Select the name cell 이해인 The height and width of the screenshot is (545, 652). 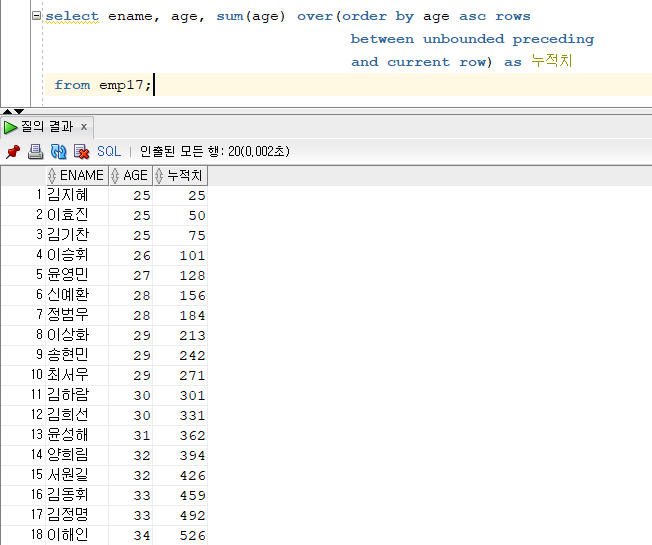pyautogui.click(x=77, y=534)
